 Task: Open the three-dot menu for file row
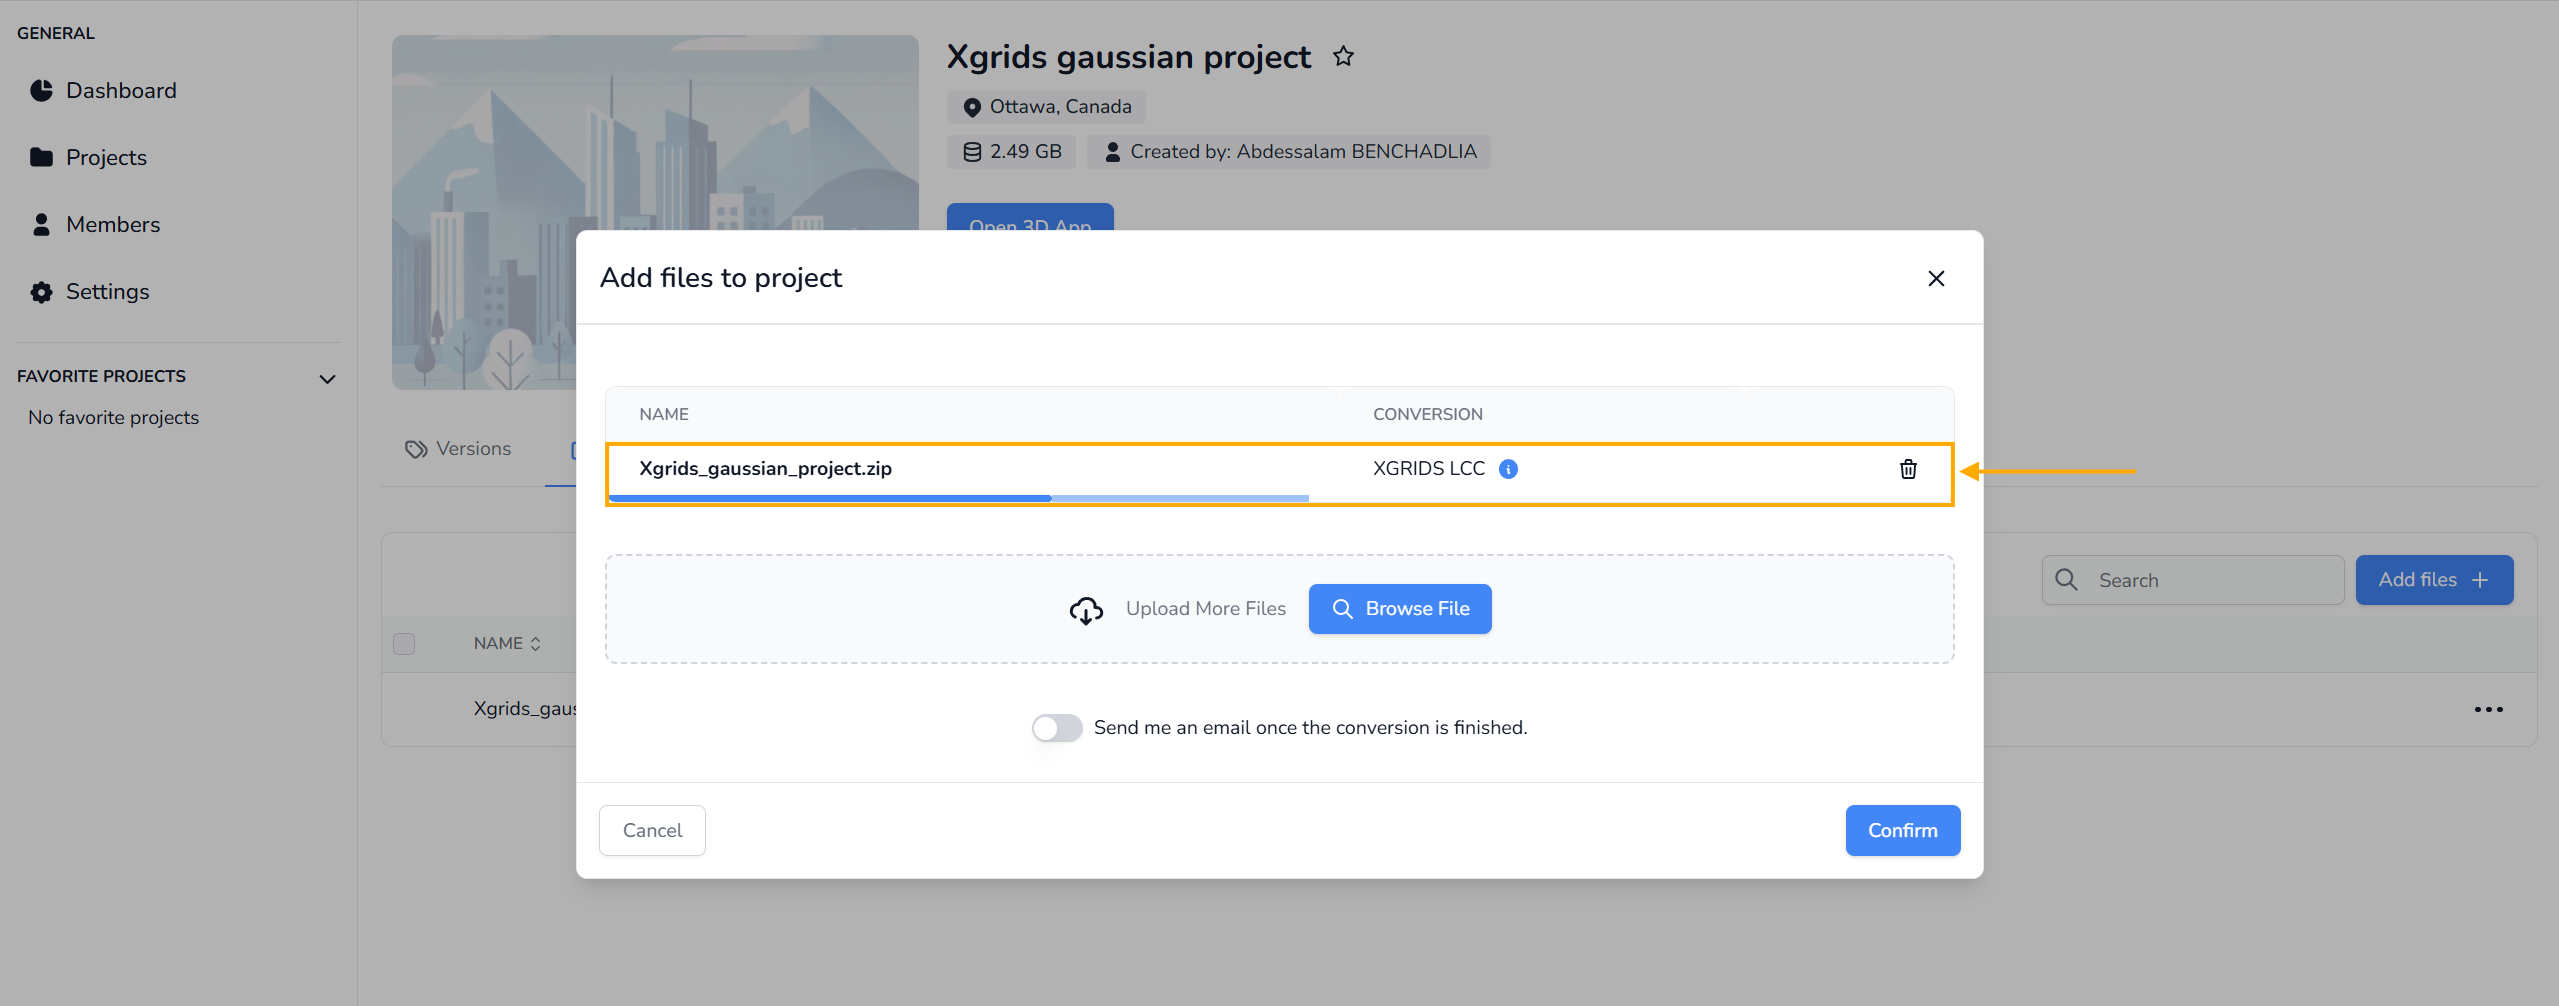click(2488, 709)
